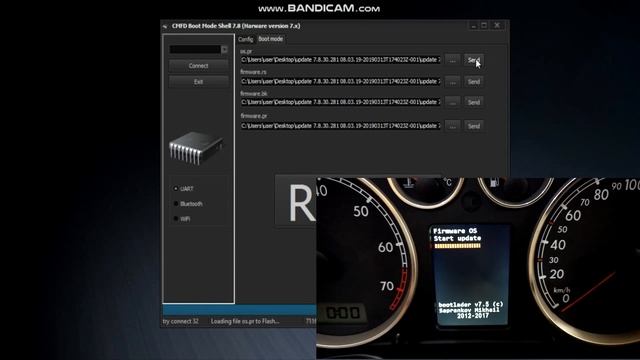Browse for firmware.rs file with ellipsis button
This screenshot has height=360, width=640.
(452, 82)
